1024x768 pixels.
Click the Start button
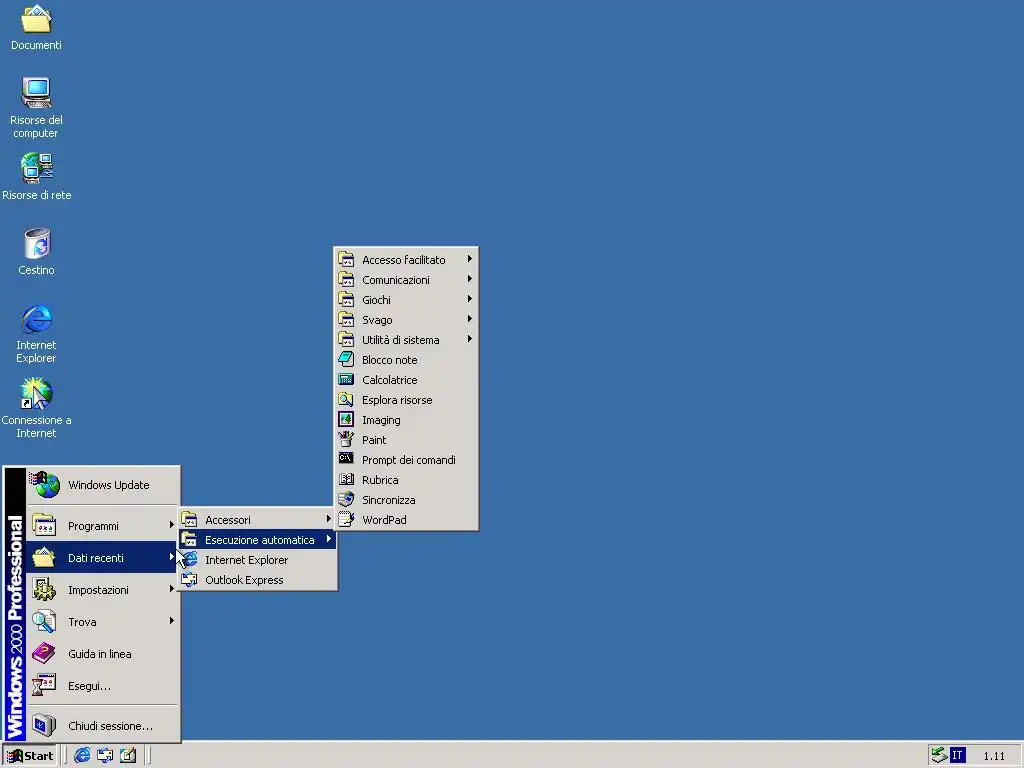[x=31, y=756]
